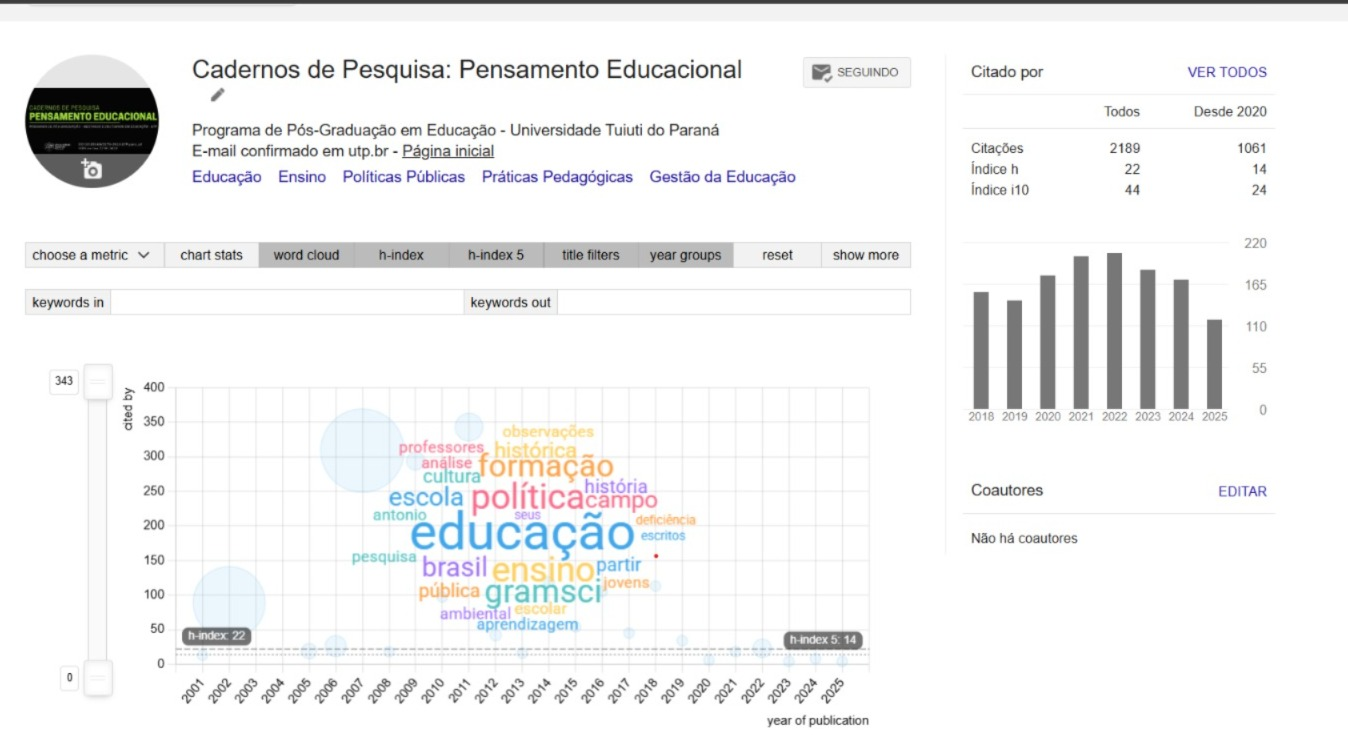Click the 'chart stats' button

211,255
